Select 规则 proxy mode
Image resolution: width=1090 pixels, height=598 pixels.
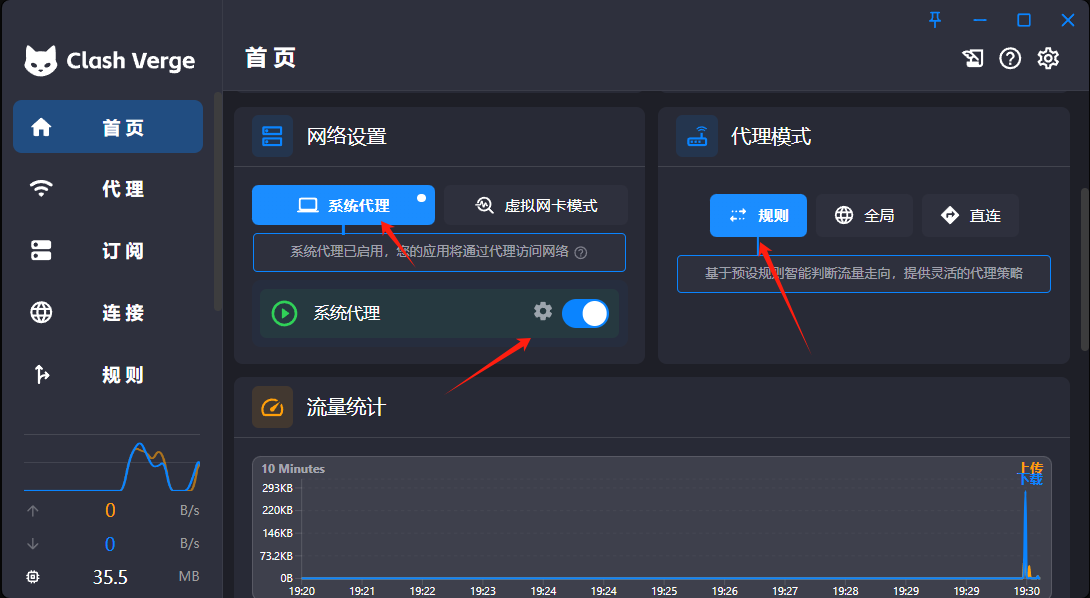click(758, 215)
